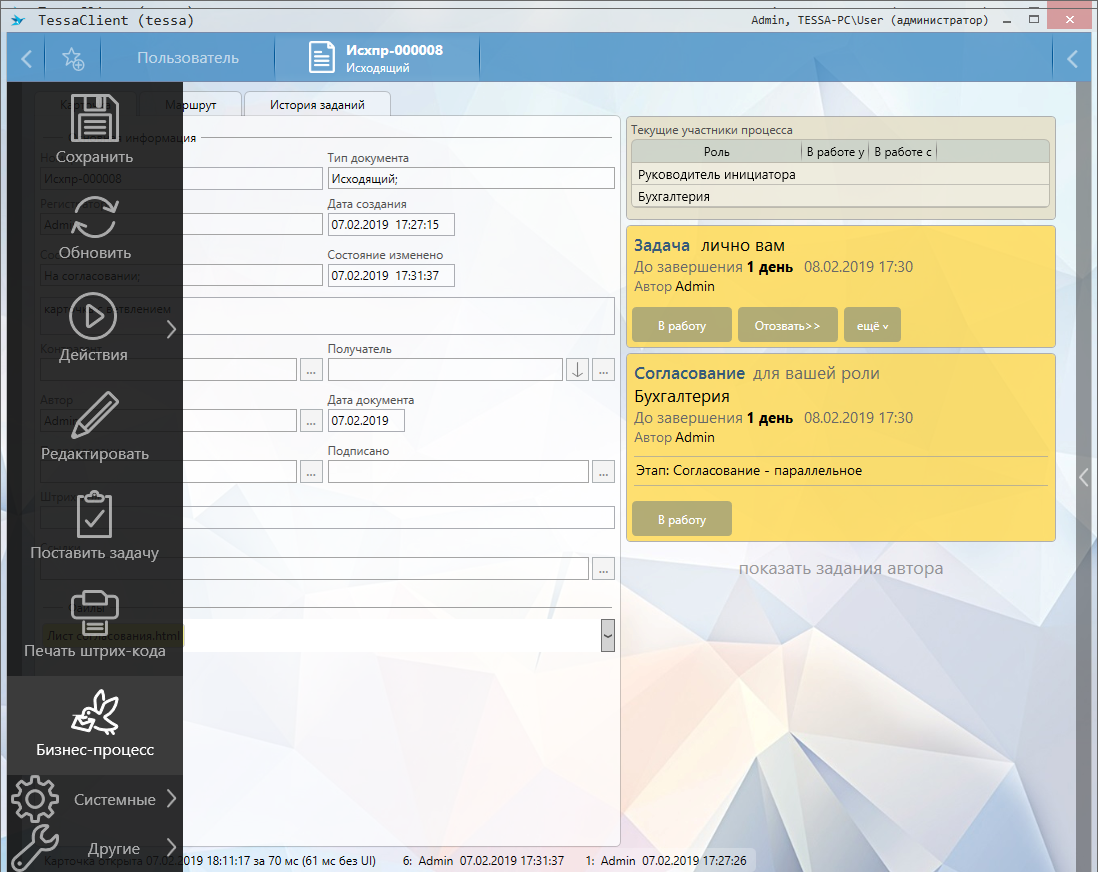Click the В работе у column header

tap(835, 151)
